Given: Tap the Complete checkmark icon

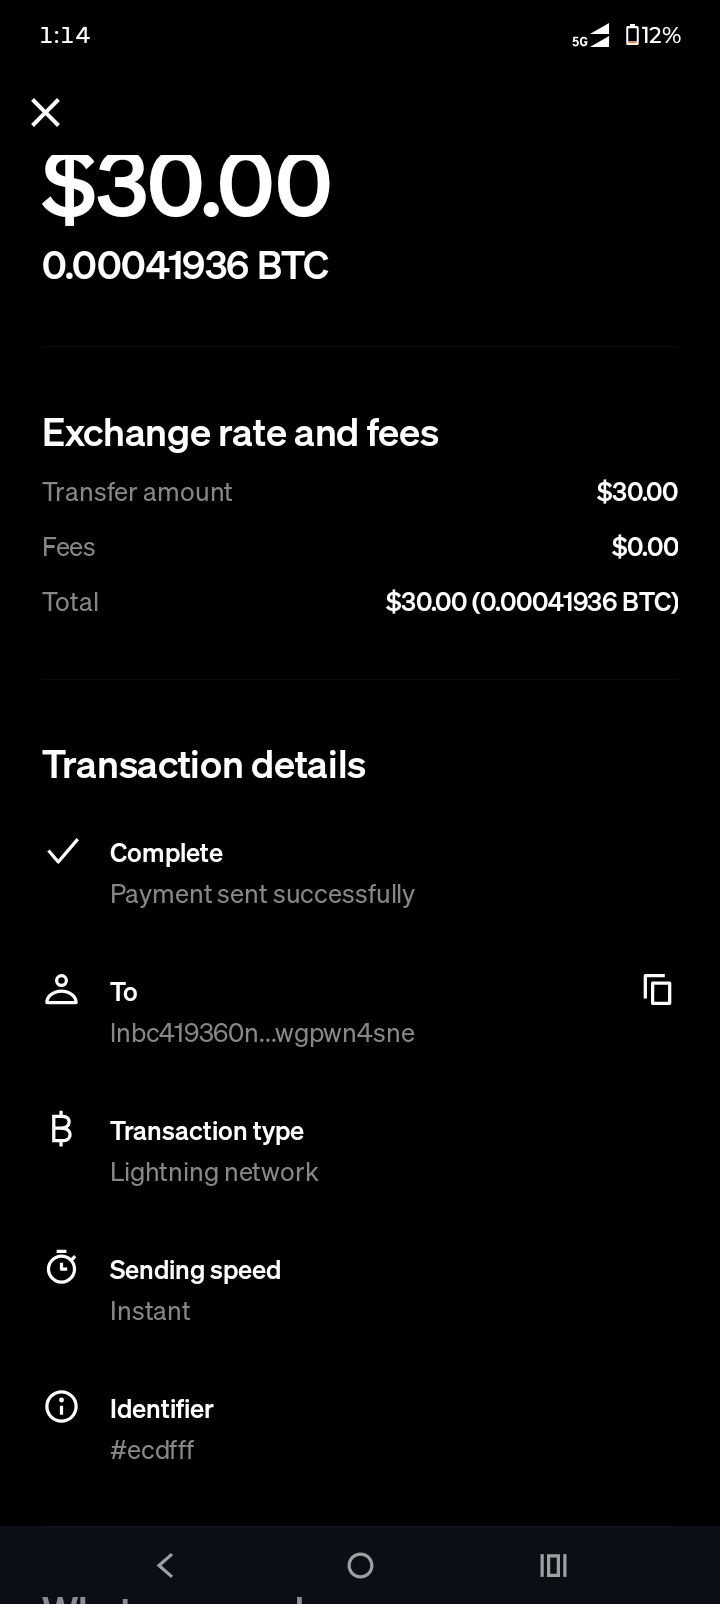Looking at the screenshot, I should click(x=62, y=851).
